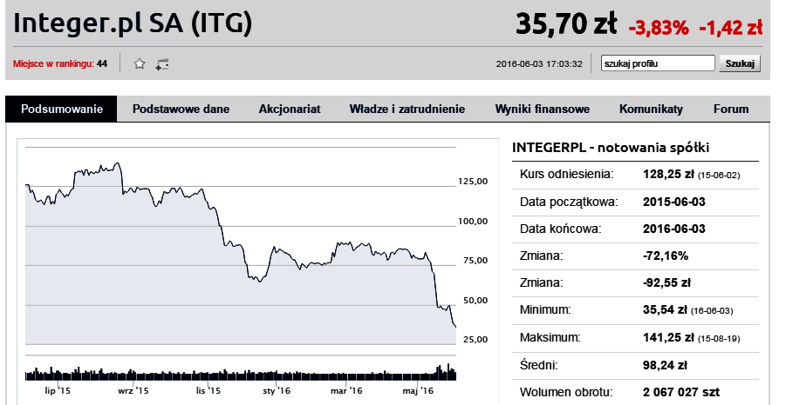Click the Szukaj search button
Screen dimensions: 786x405
tap(740, 64)
